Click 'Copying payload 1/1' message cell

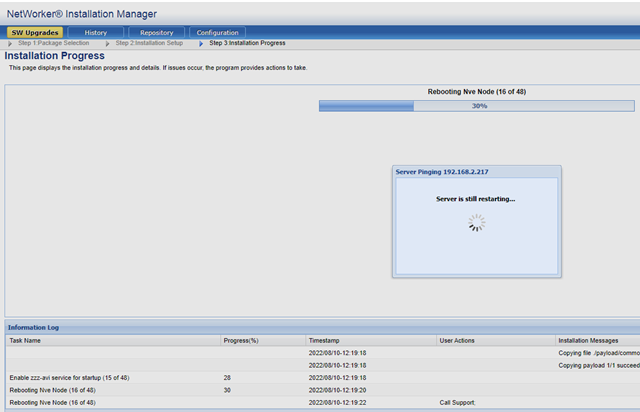(598, 365)
